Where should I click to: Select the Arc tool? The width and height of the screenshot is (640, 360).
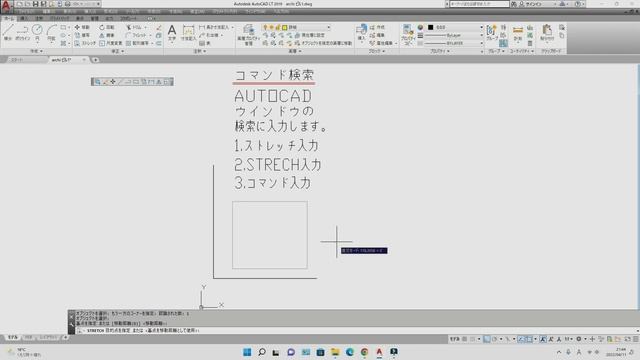pos(51,32)
